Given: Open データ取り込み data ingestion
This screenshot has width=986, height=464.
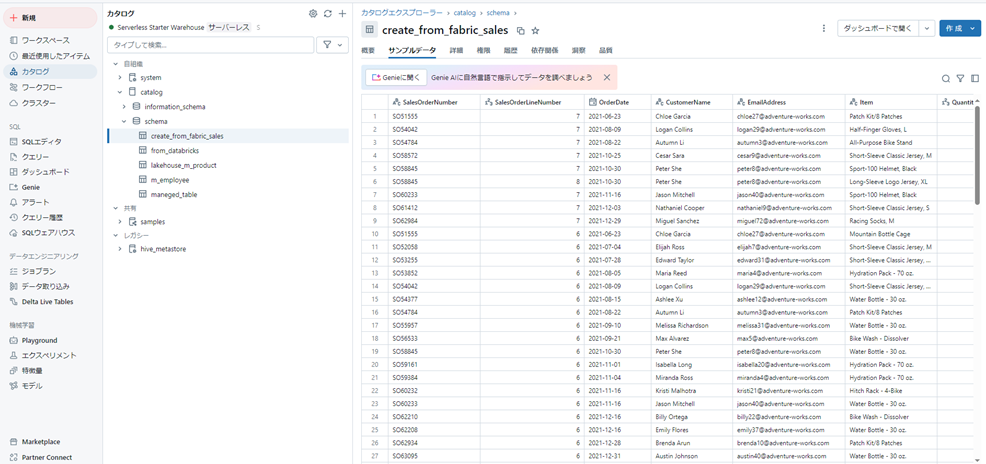Looking at the screenshot, I should click(50, 287).
